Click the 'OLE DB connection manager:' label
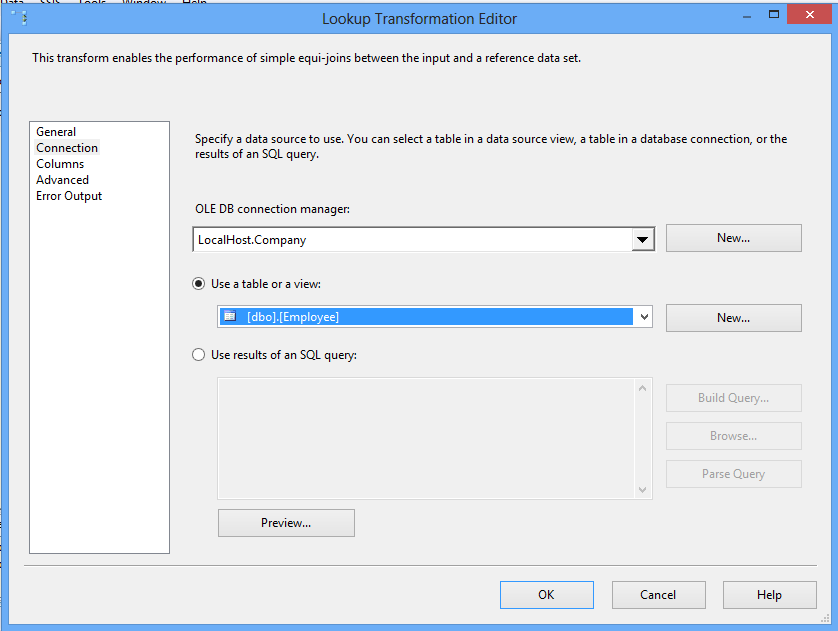The width and height of the screenshot is (838, 631). 272,209
